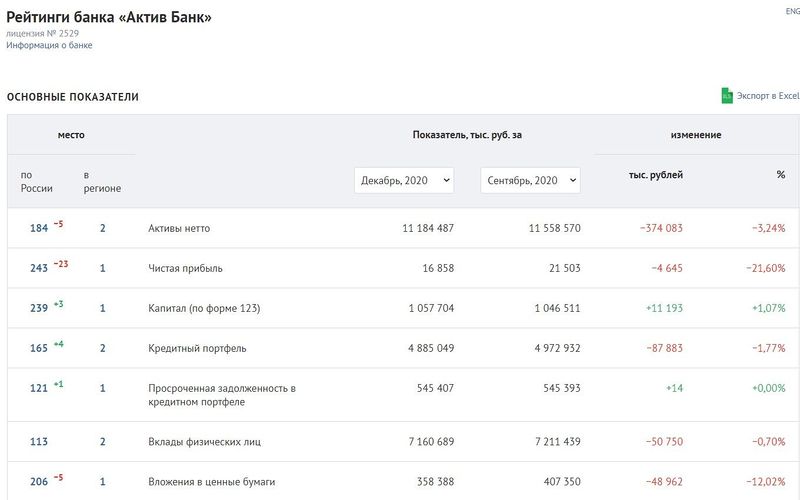Click лицензия № 2529 text

tap(42, 33)
